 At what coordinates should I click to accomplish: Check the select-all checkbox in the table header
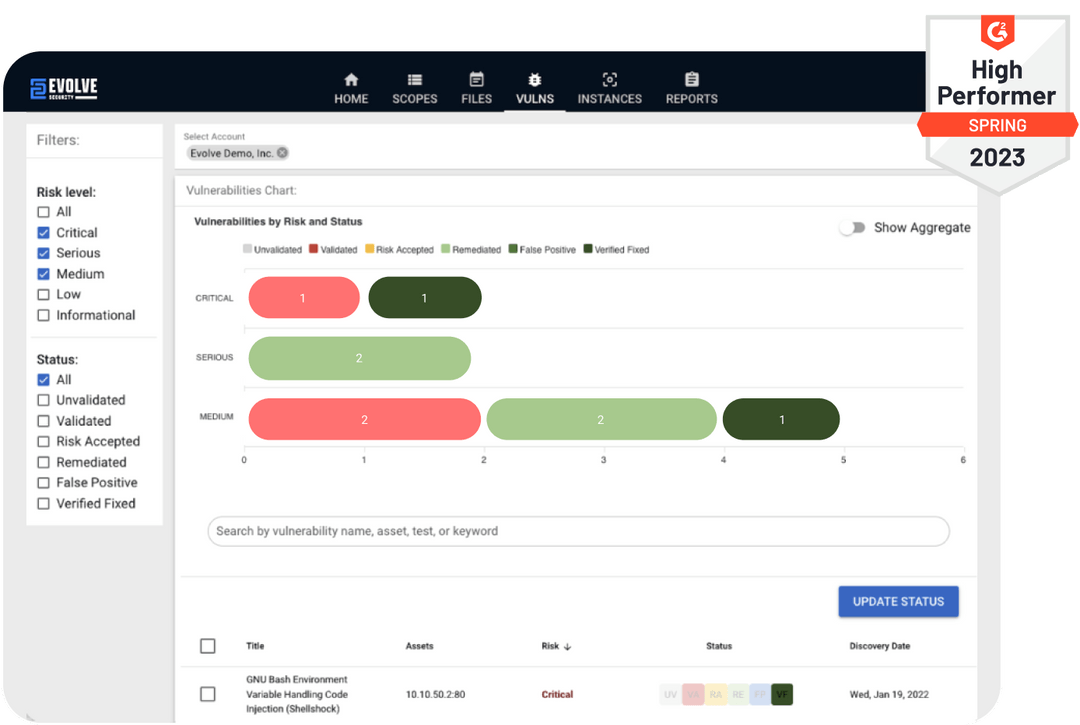tap(207, 646)
